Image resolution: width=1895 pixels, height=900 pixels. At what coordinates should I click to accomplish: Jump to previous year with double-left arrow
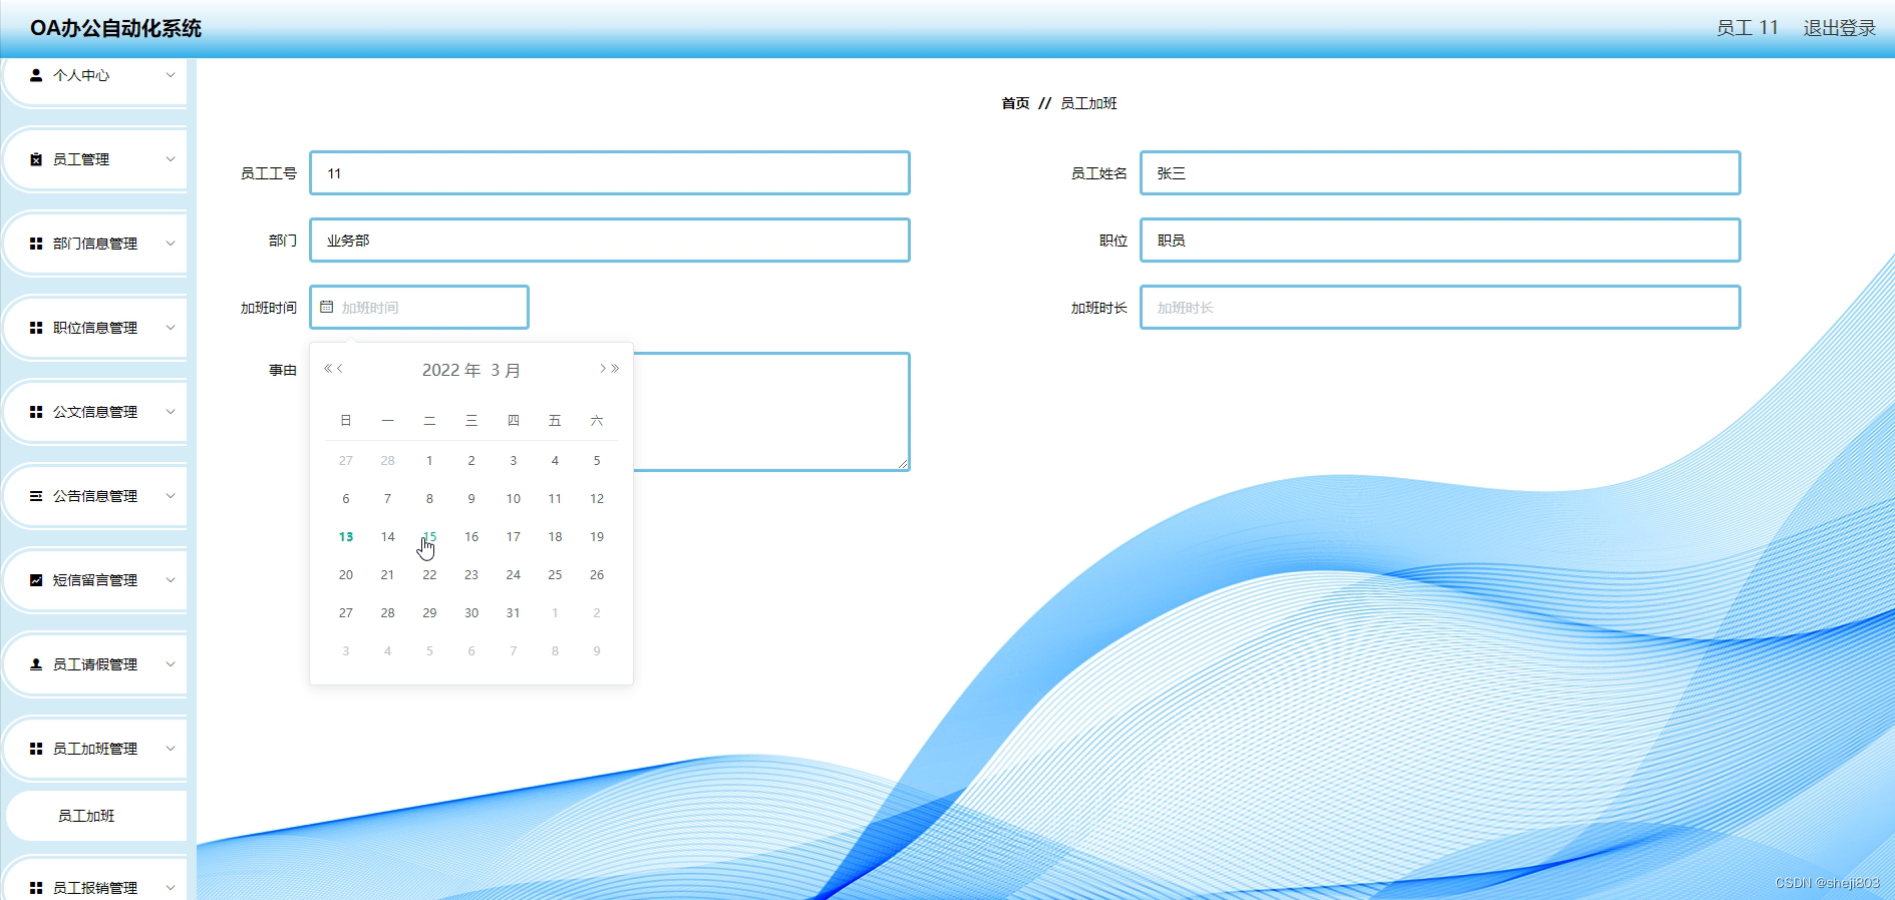[x=329, y=369]
